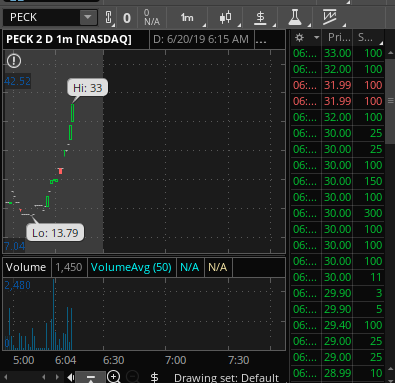Click the PECK 2 D 1m [NASDAQ] title
This screenshot has height=383, width=395.
[69, 39]
